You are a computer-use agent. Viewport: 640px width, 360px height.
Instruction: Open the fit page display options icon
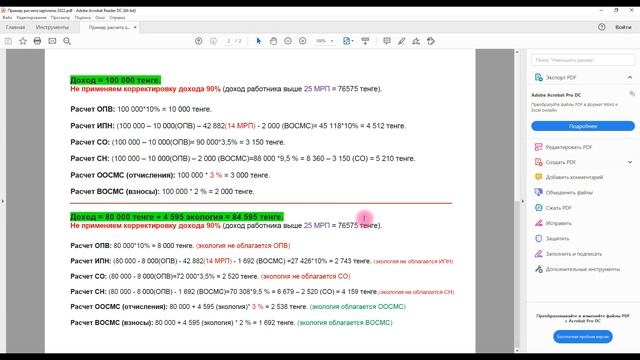(x=348, y=41)
